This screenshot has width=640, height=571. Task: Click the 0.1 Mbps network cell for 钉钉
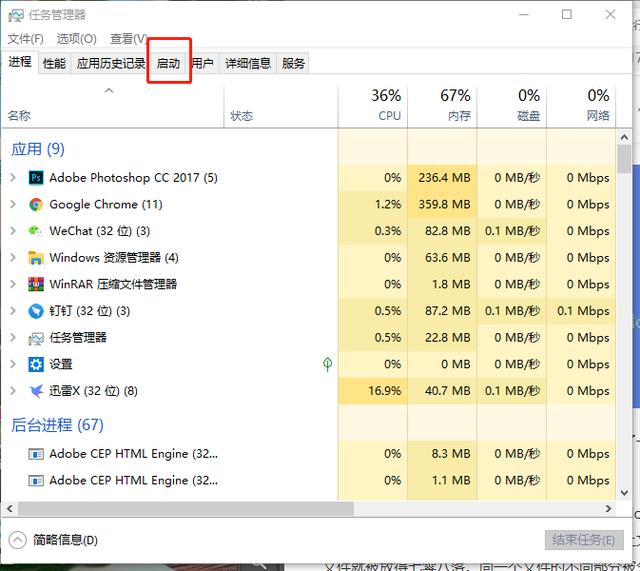583,311
